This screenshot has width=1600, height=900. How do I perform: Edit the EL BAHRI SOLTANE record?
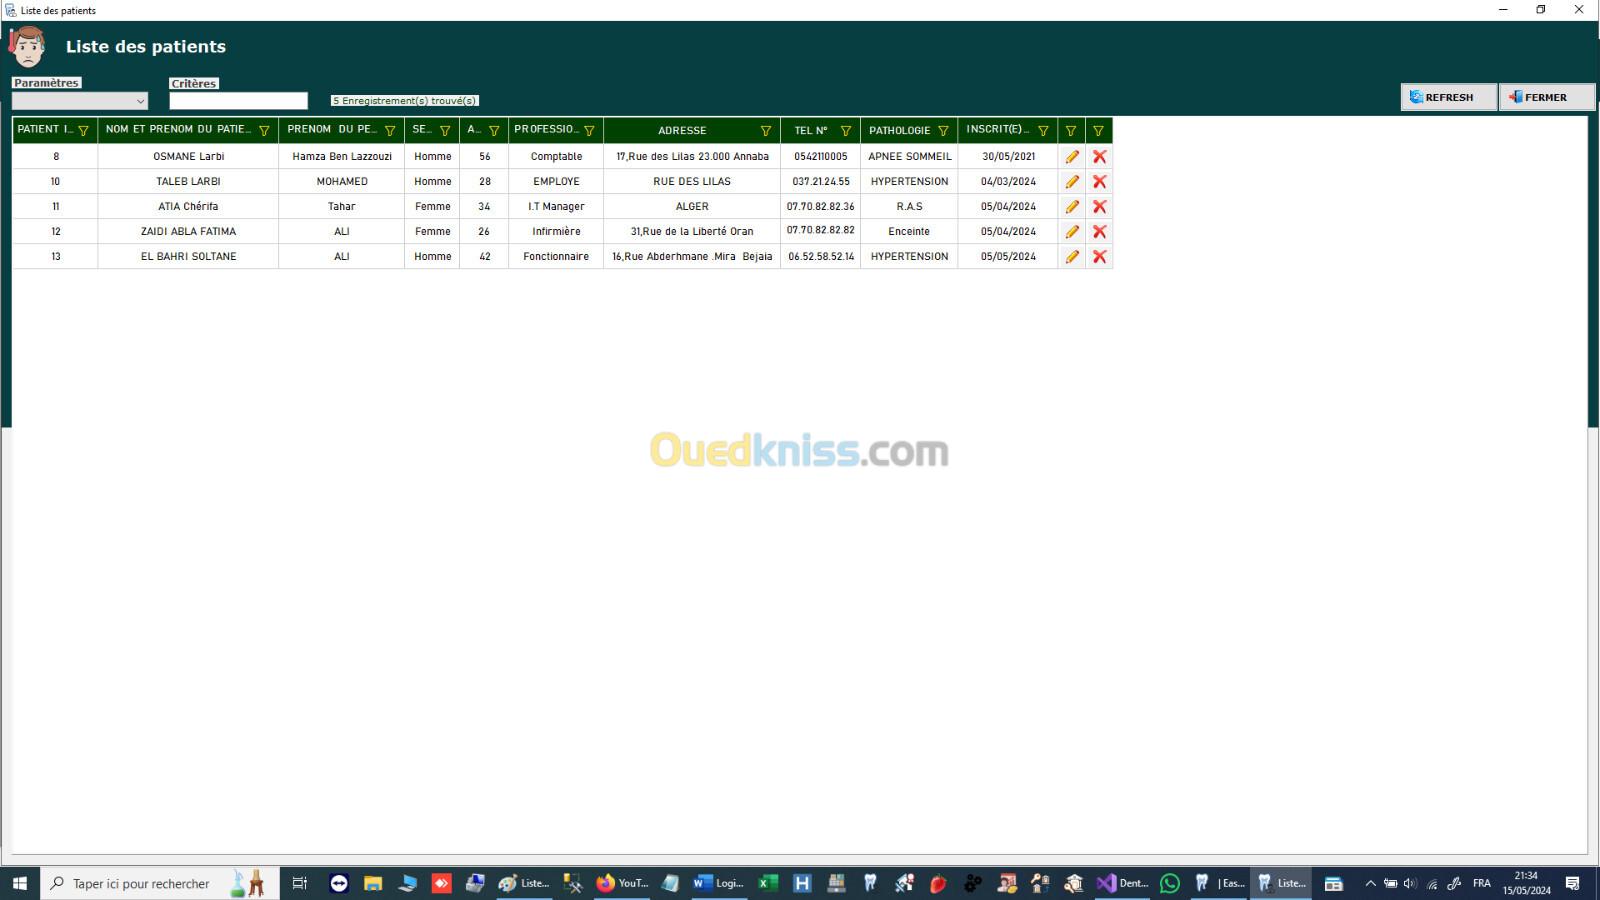pos(1072,257)
